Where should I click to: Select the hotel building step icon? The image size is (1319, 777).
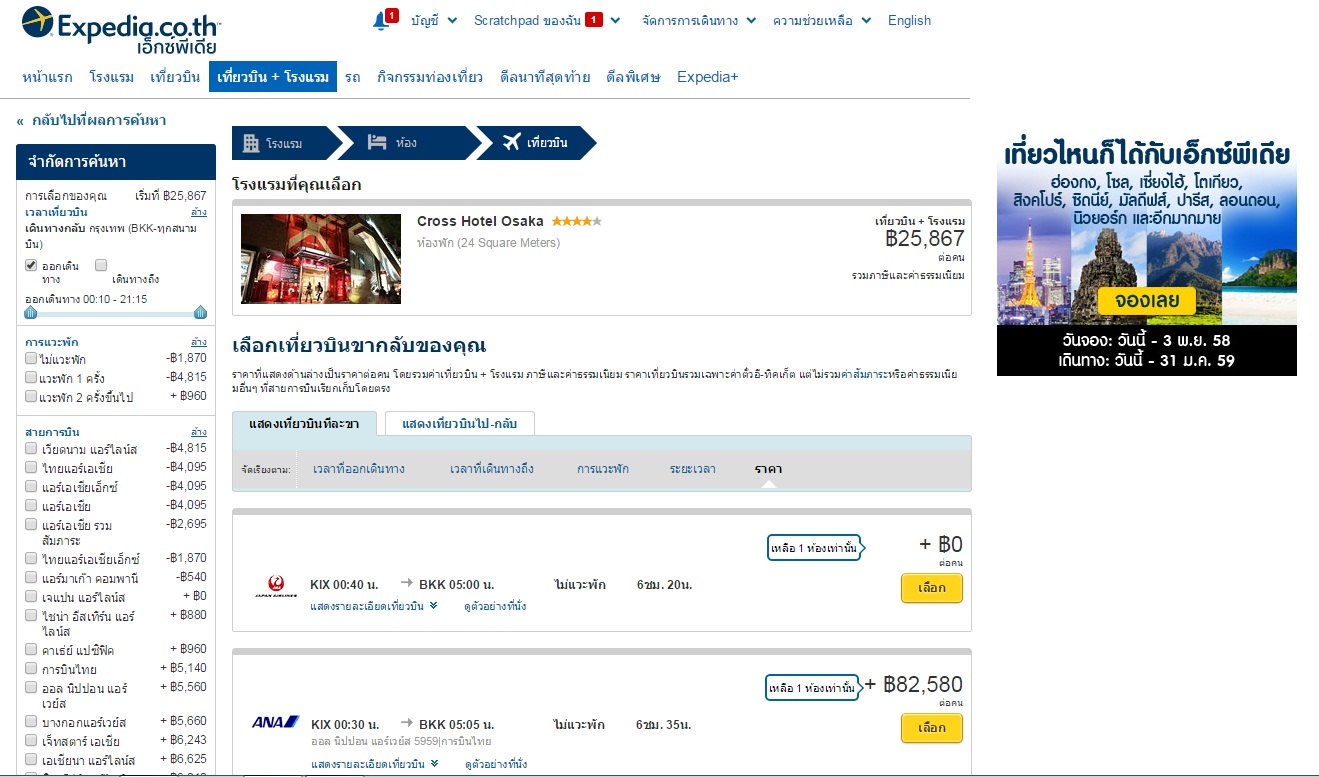click(x=251, y=143)
